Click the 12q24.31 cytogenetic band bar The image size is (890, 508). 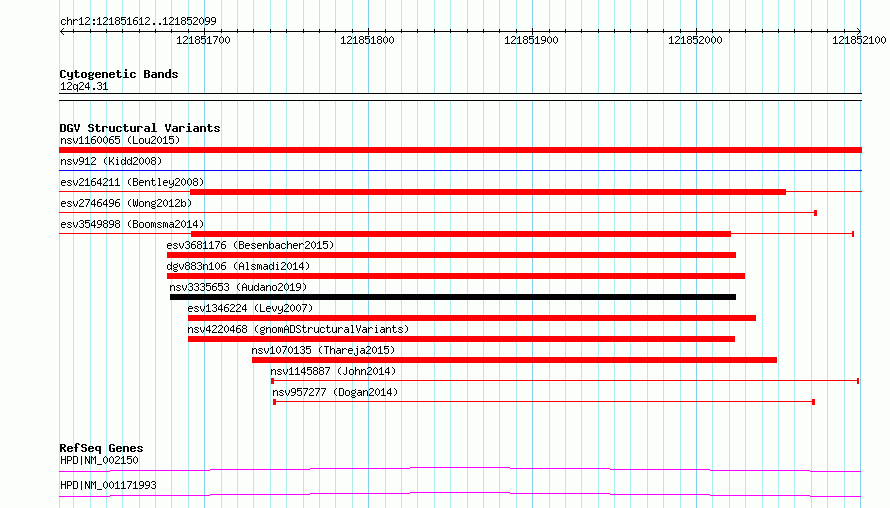pos(460,97)
